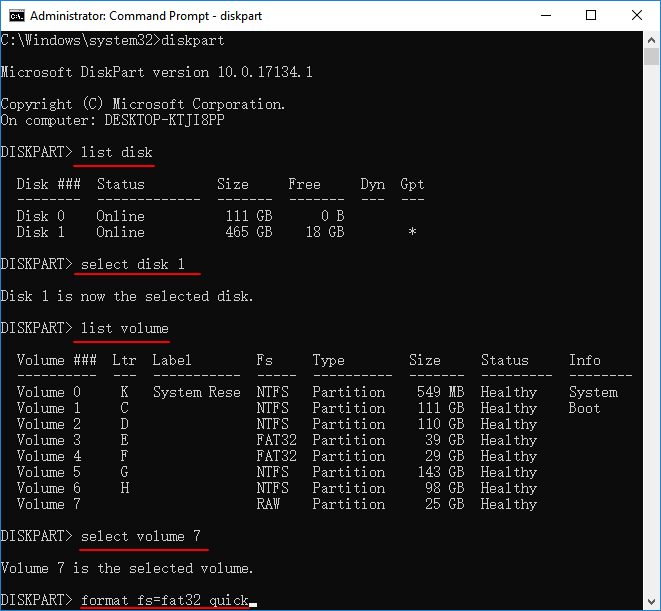The image size is (661, 611).
Task: Click the scrollbar up arrow
Action: click(651, 41)
